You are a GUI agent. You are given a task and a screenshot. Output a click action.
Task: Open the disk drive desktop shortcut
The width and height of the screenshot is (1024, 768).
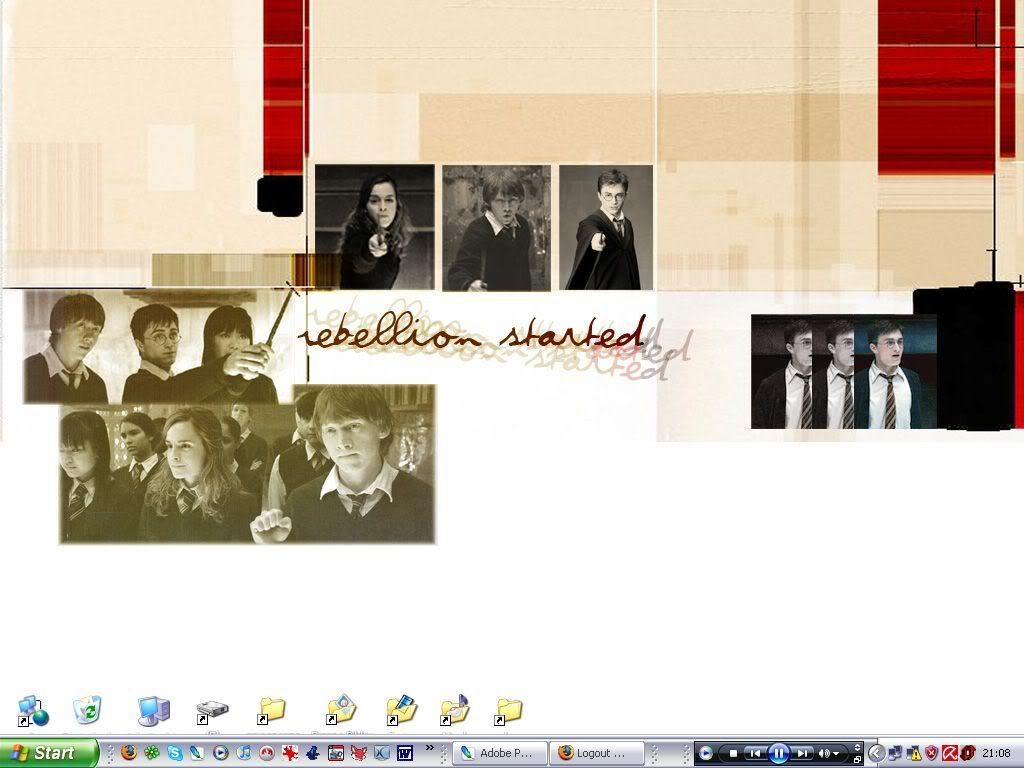(x=212, y=711)
